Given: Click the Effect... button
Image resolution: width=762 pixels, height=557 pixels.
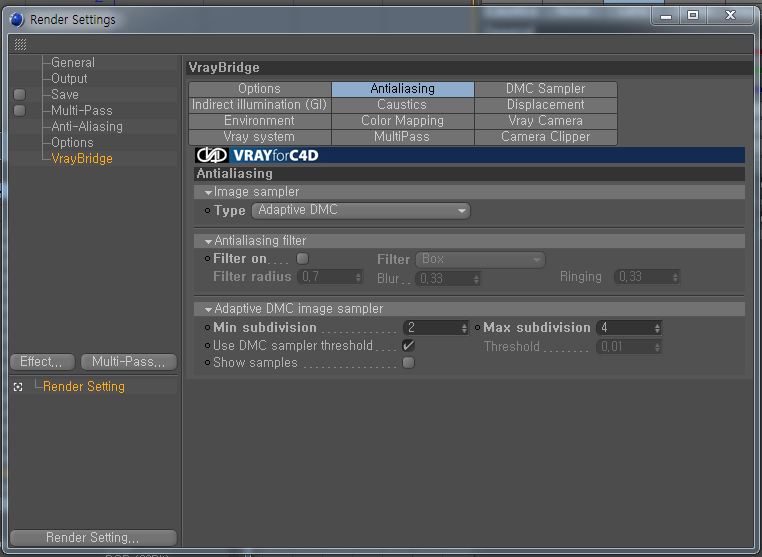Looking at the screenshot, I should click(x=42, y=362).
